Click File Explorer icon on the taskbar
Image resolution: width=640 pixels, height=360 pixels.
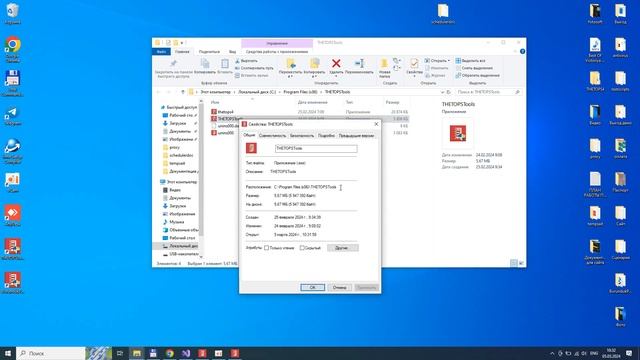coord(137,353)
